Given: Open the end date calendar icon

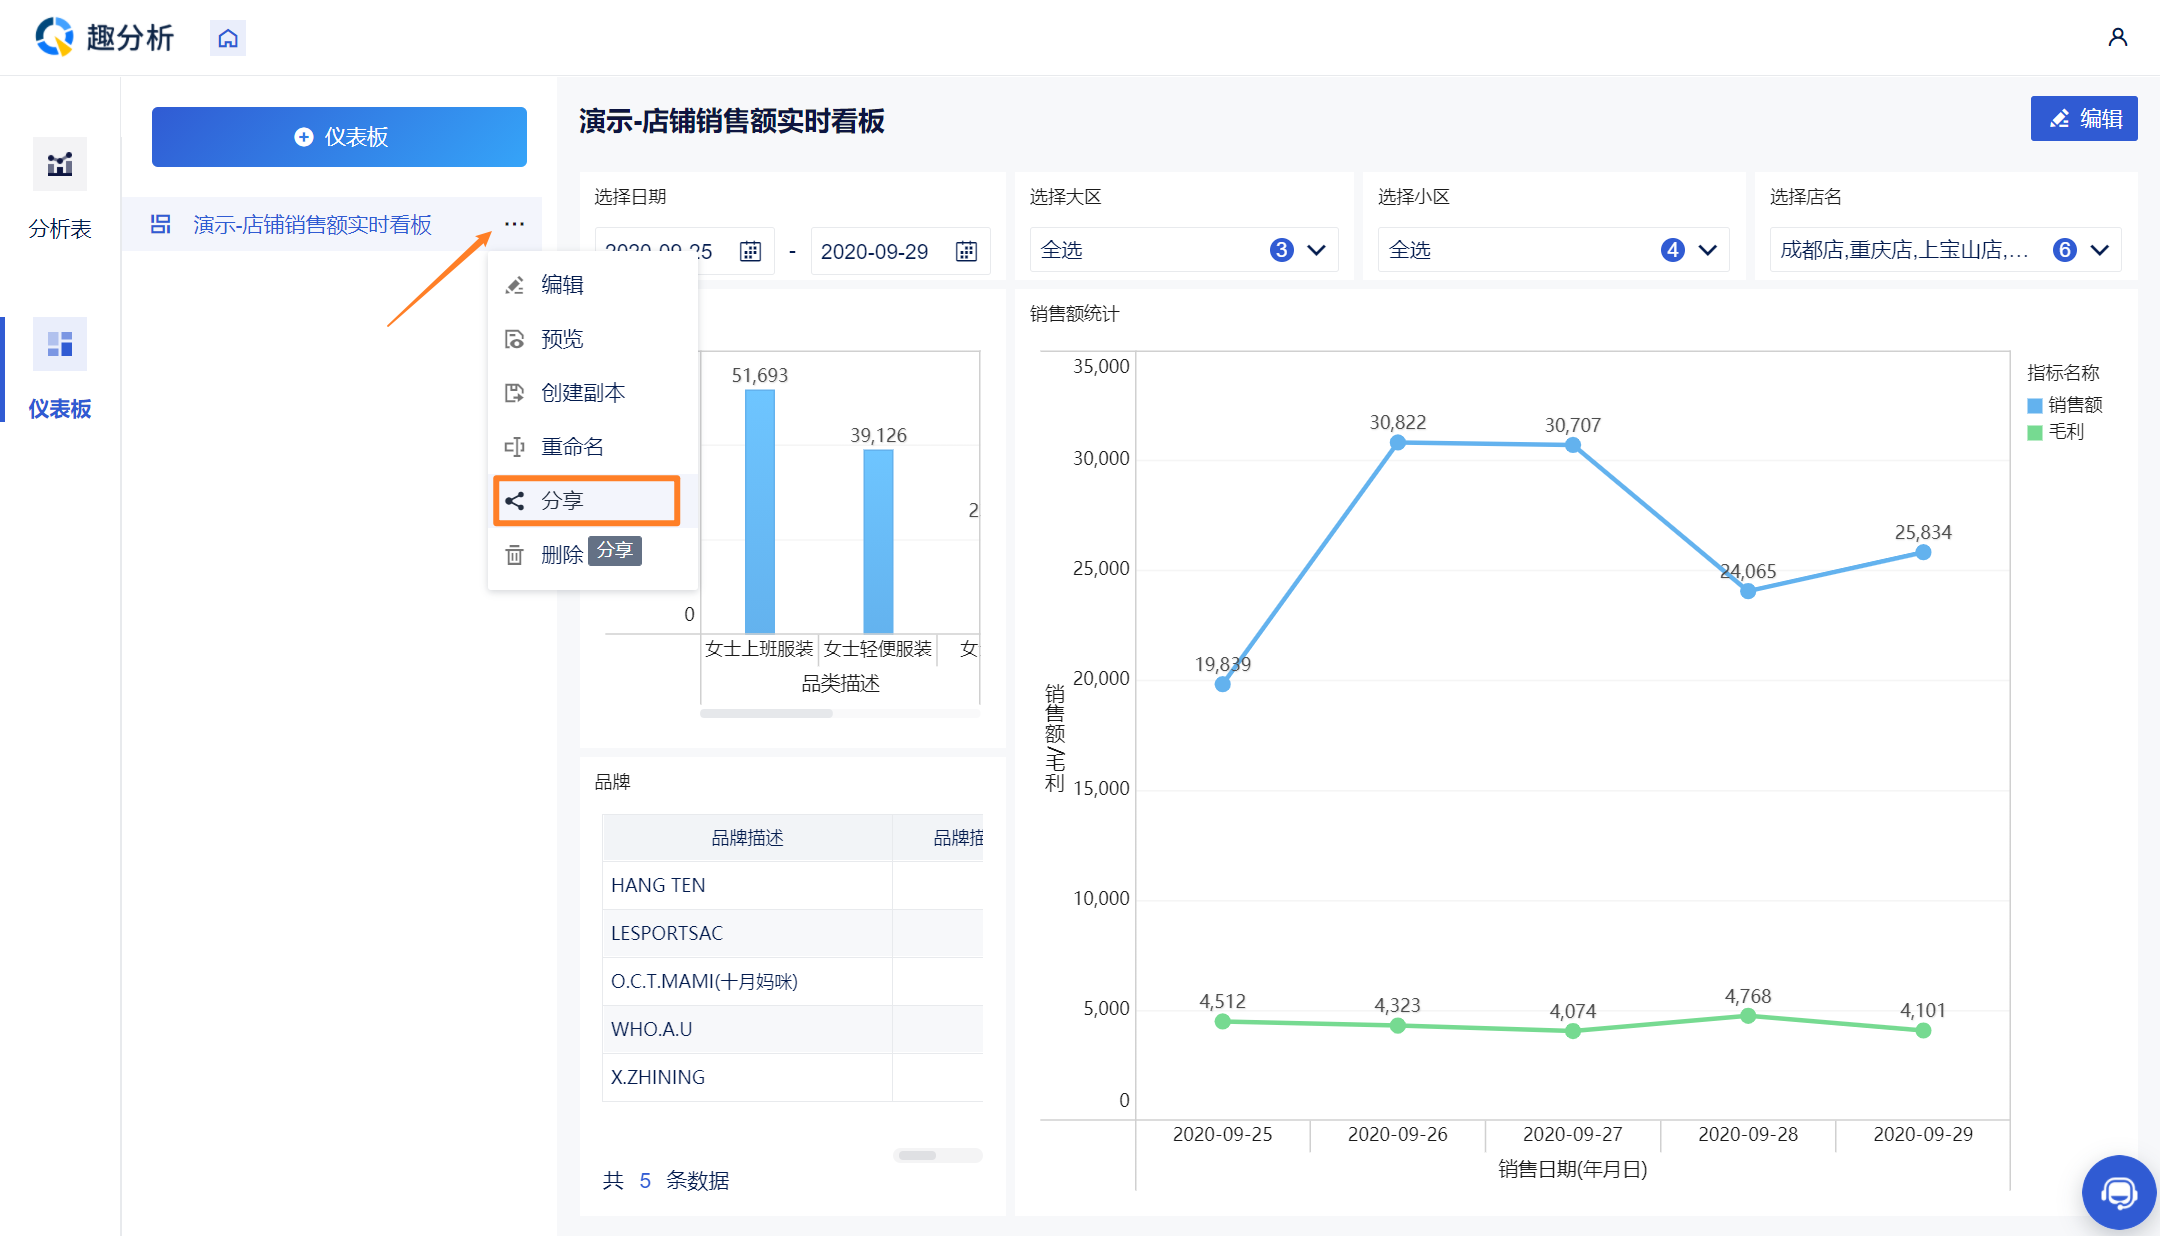Looking at the screenshot, I should coord(966,251).
